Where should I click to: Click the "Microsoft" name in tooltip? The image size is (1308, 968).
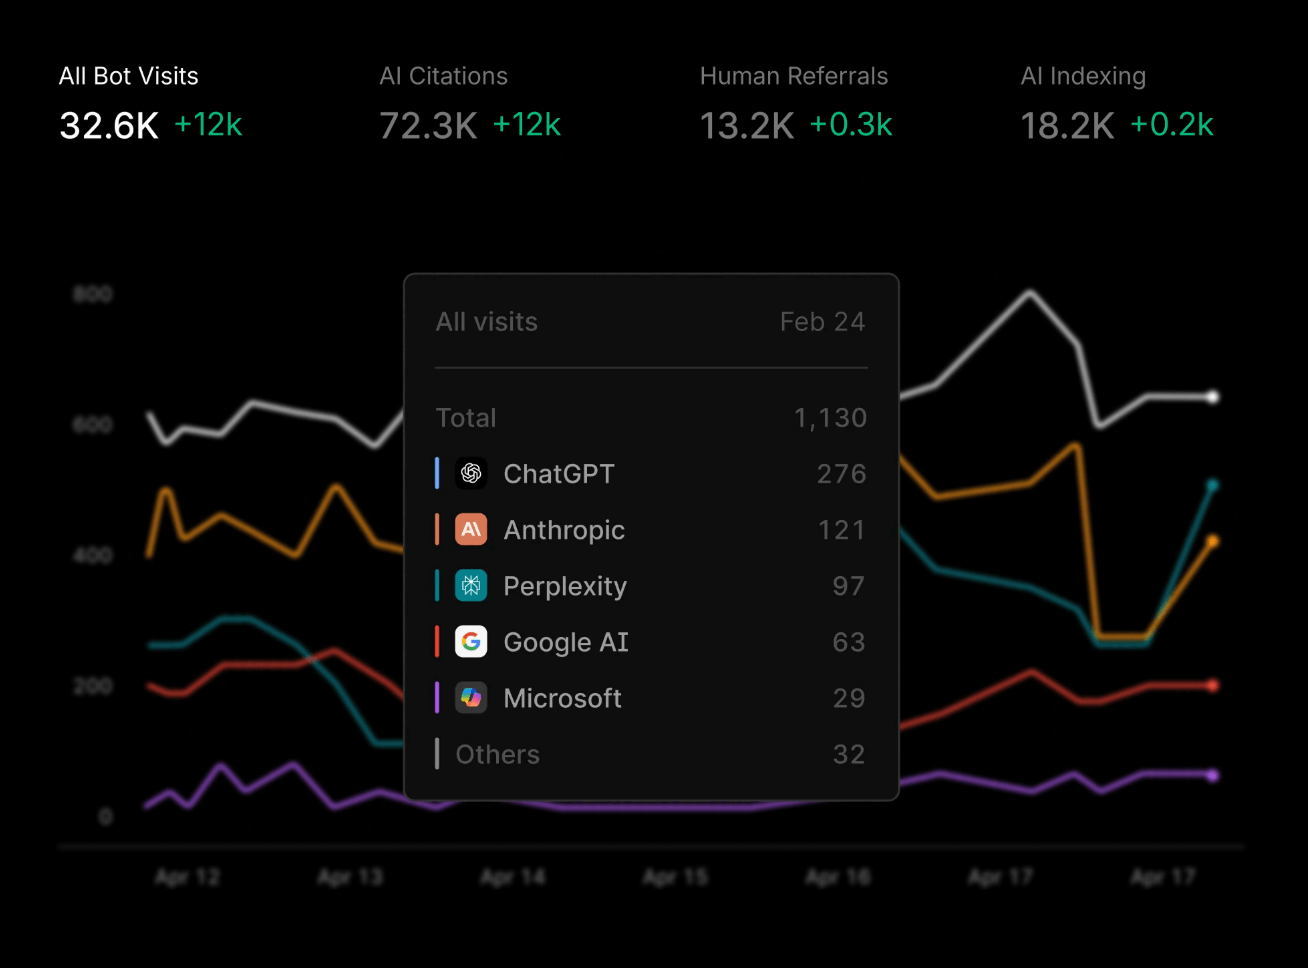[x=562, y=698]
